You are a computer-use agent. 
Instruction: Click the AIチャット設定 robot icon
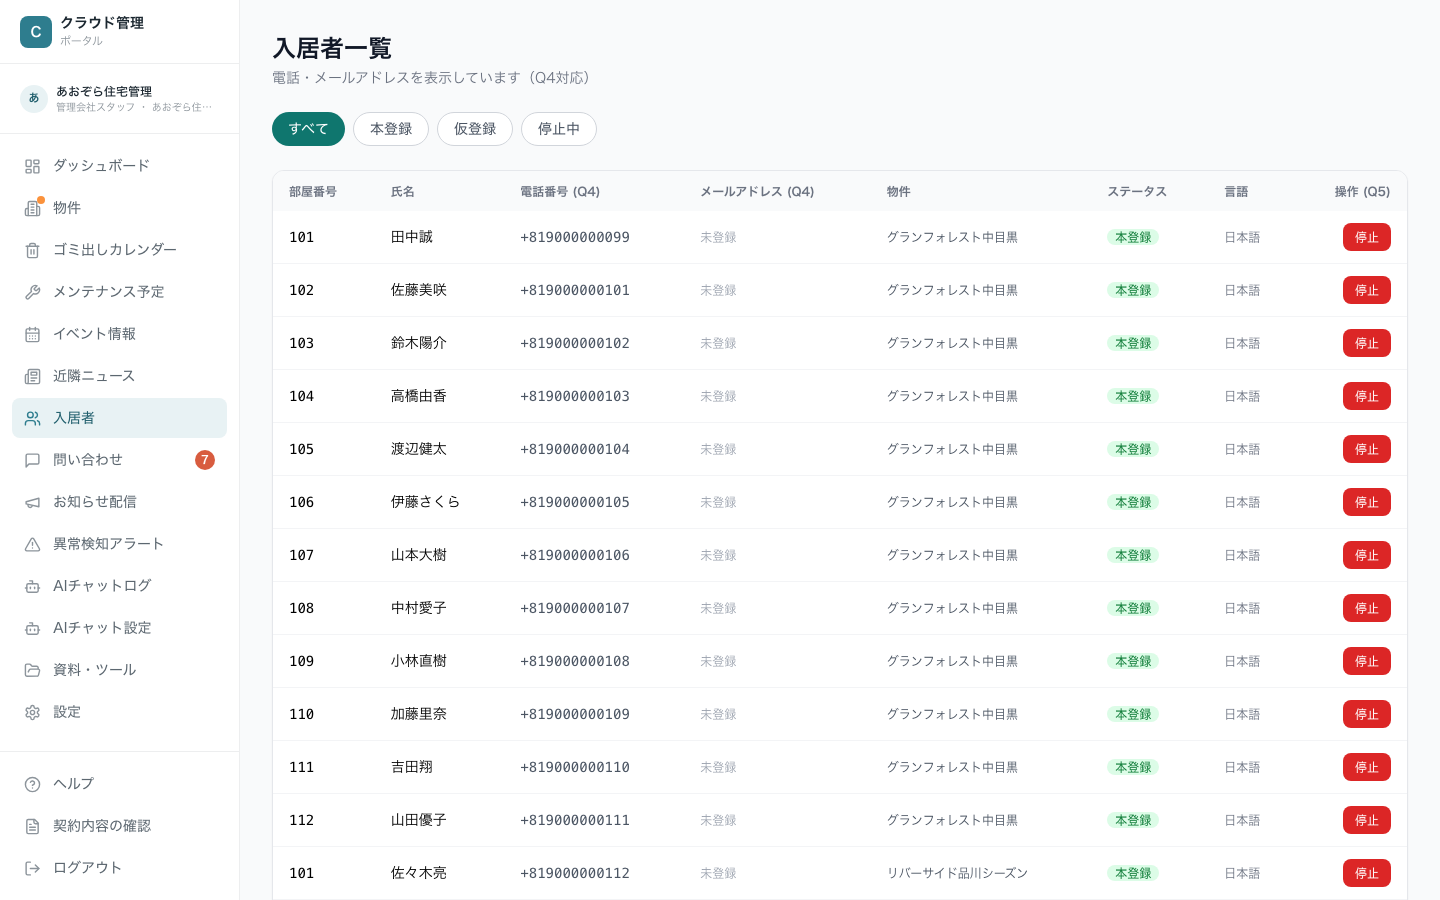33,628
